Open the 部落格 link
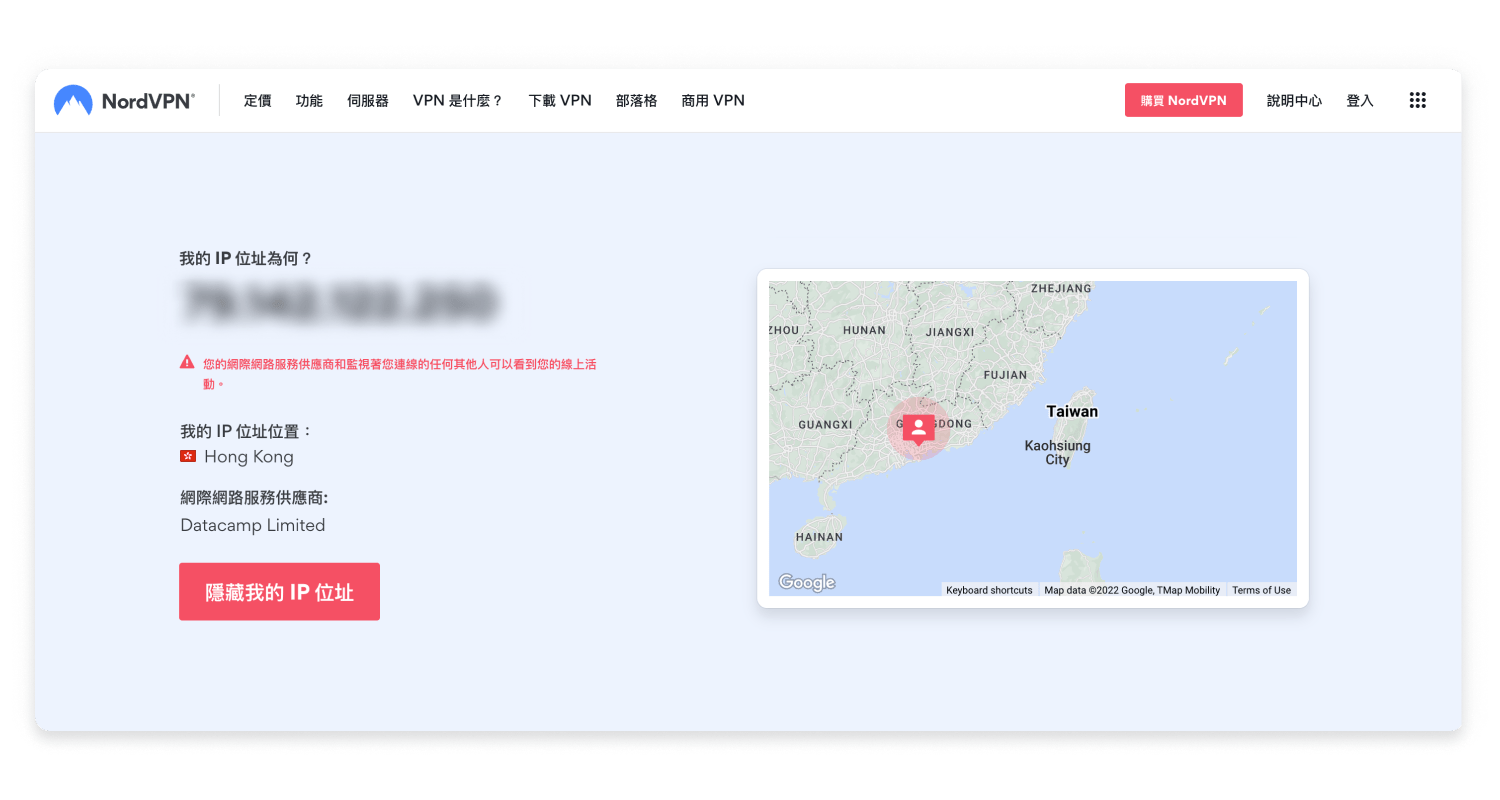The image size is (1500, 800). [637, 100]
